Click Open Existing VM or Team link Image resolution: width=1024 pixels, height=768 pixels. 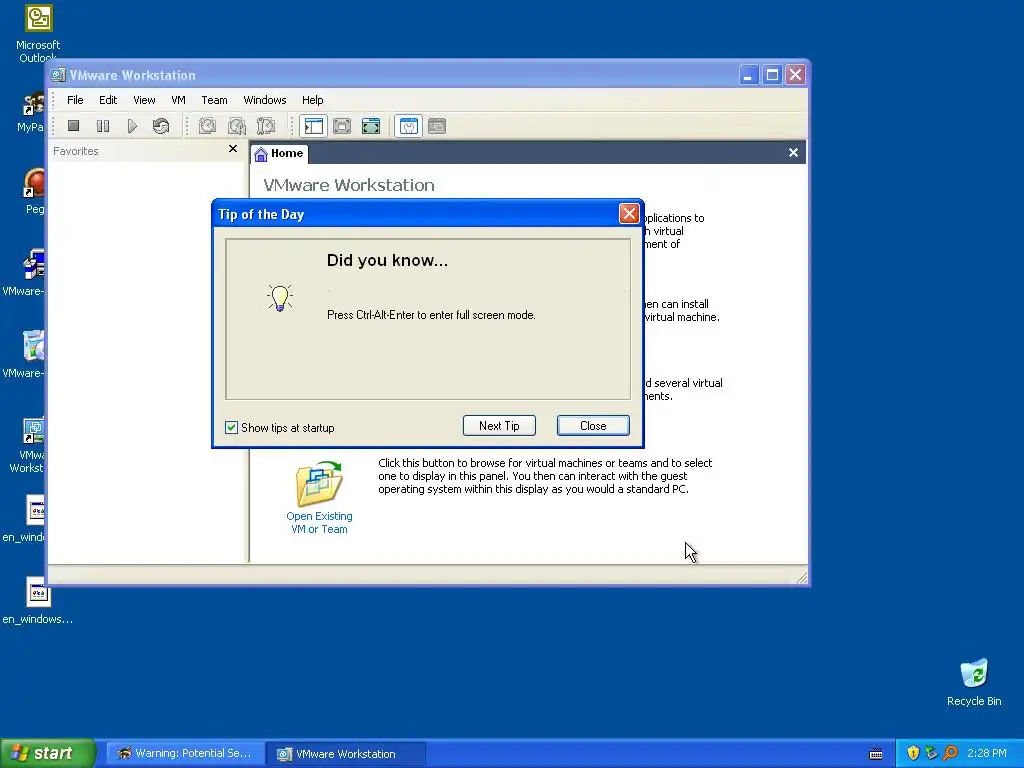[x=319, y=522]
